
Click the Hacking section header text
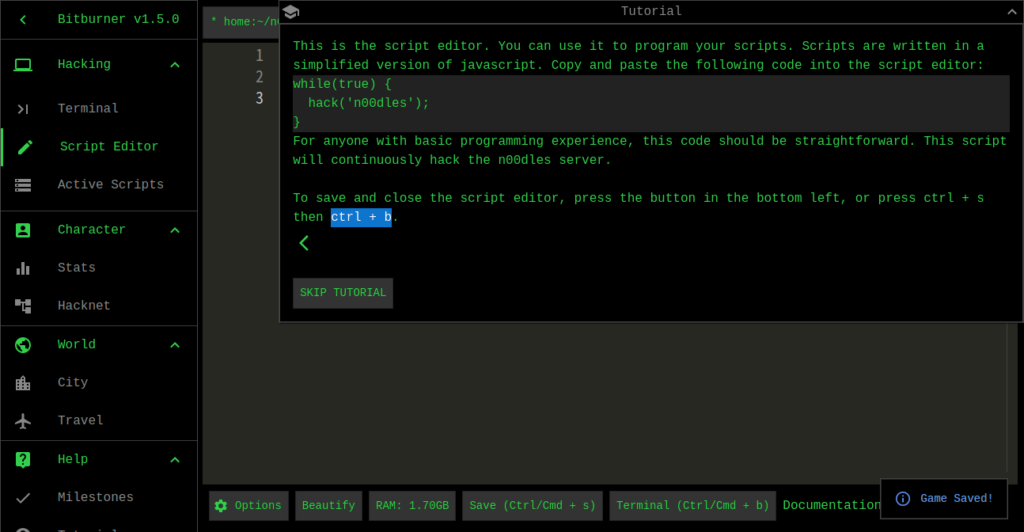tap(84, 64)
